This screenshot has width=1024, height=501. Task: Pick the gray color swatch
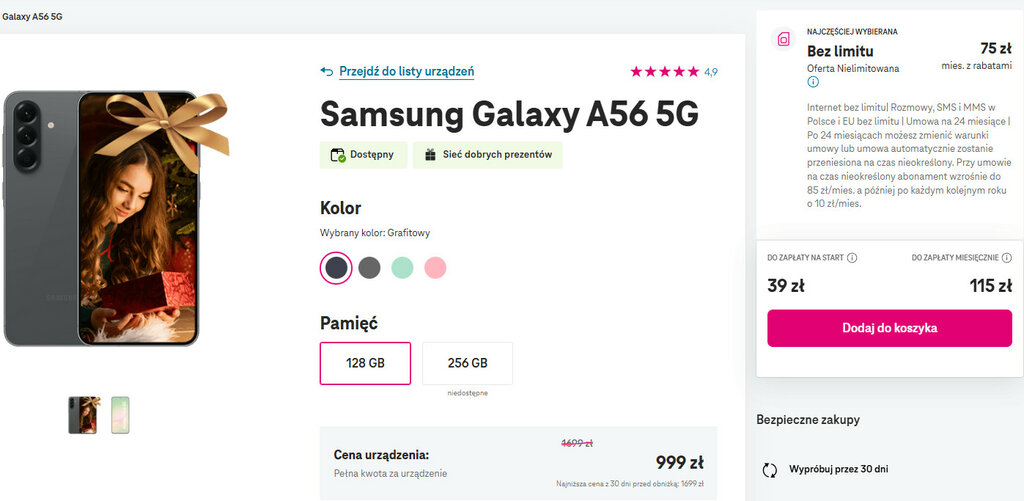[369, 268]
